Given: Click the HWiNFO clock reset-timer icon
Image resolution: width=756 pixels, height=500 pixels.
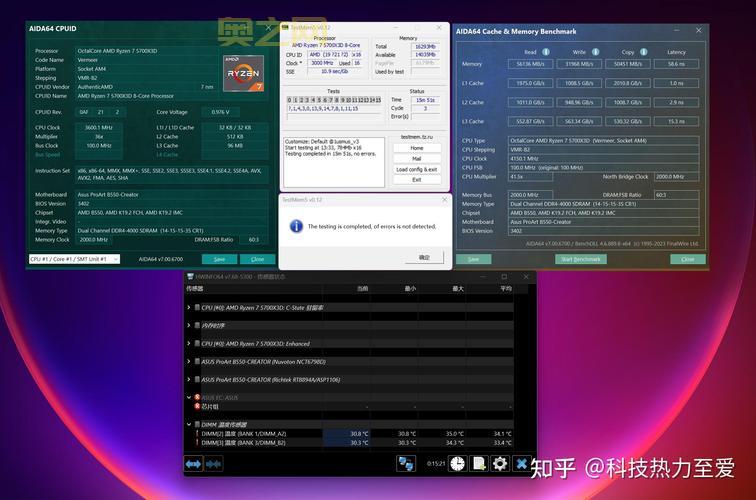Looking at the screenshot, I should tap(457, 464).
